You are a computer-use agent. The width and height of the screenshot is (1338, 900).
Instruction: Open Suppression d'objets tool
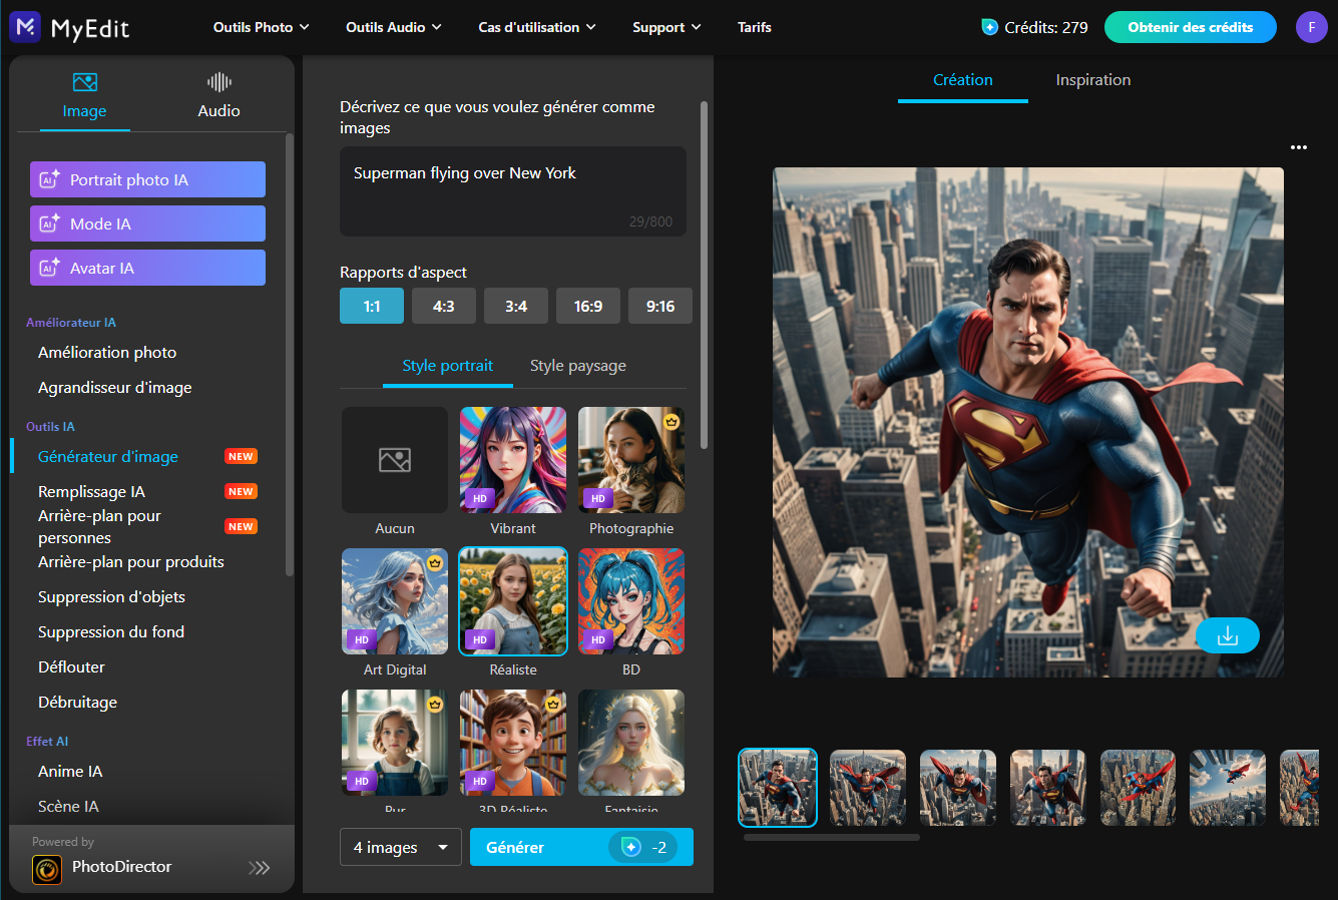click(111, 597)
